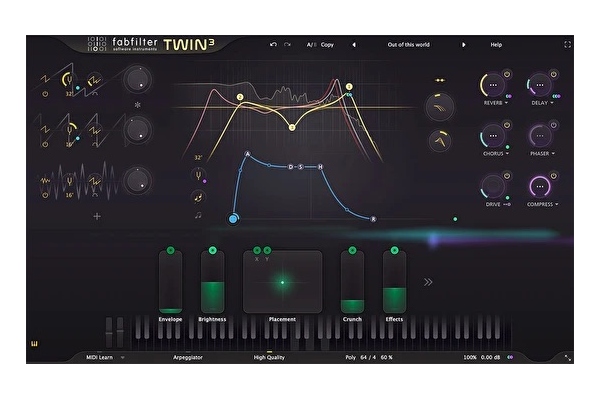
Task: Select the noise oscillator's waveform icon
Action: click(45, 181)
